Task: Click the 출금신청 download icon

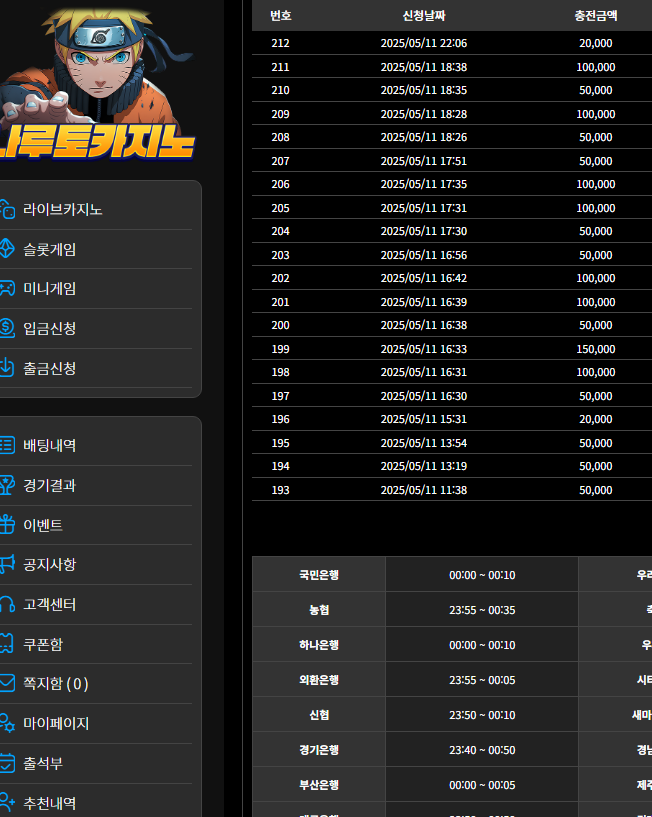Action: pos(7,368)
